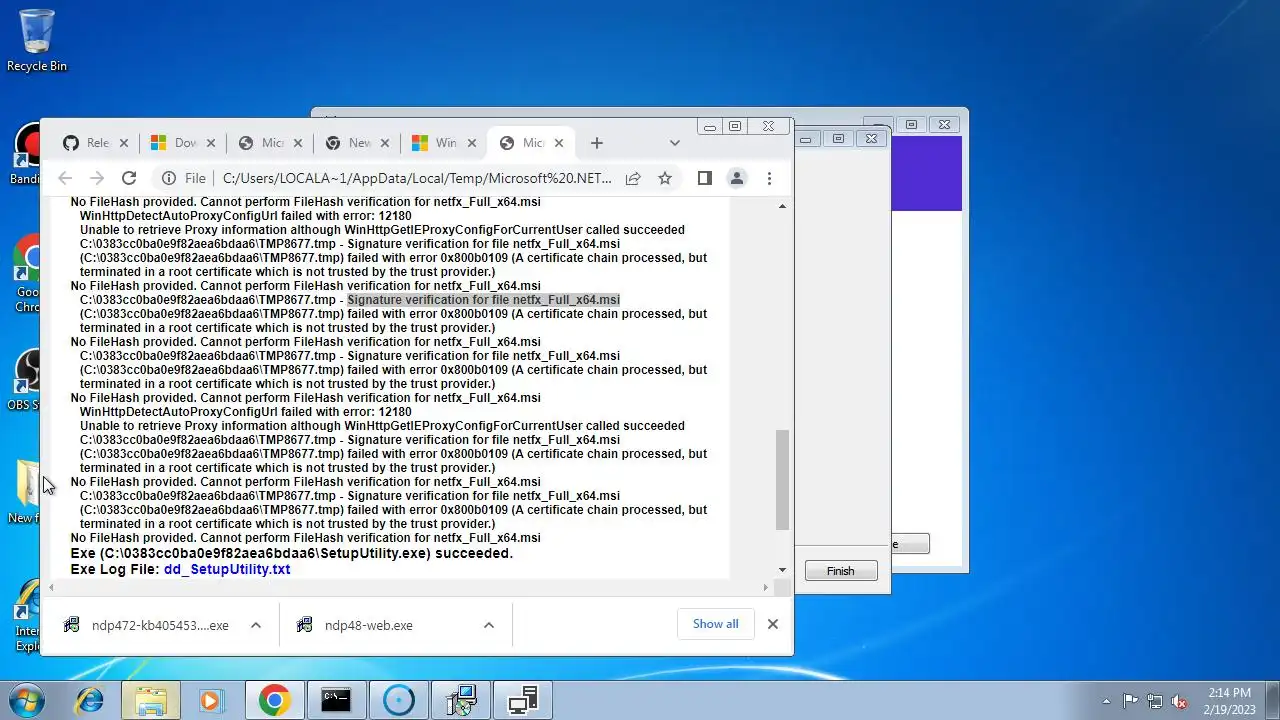Show hidden tray icons
Viewport: 1280px width, 720px height.
tap(1106, 701)
